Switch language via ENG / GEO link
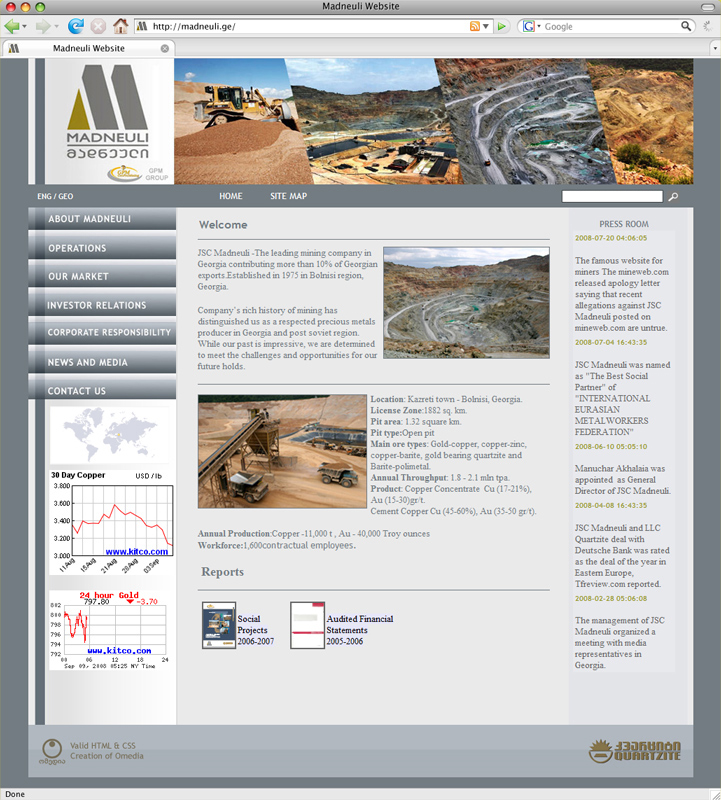The width and height of the screenshot is (721, 800). click(x=55, y=196)
